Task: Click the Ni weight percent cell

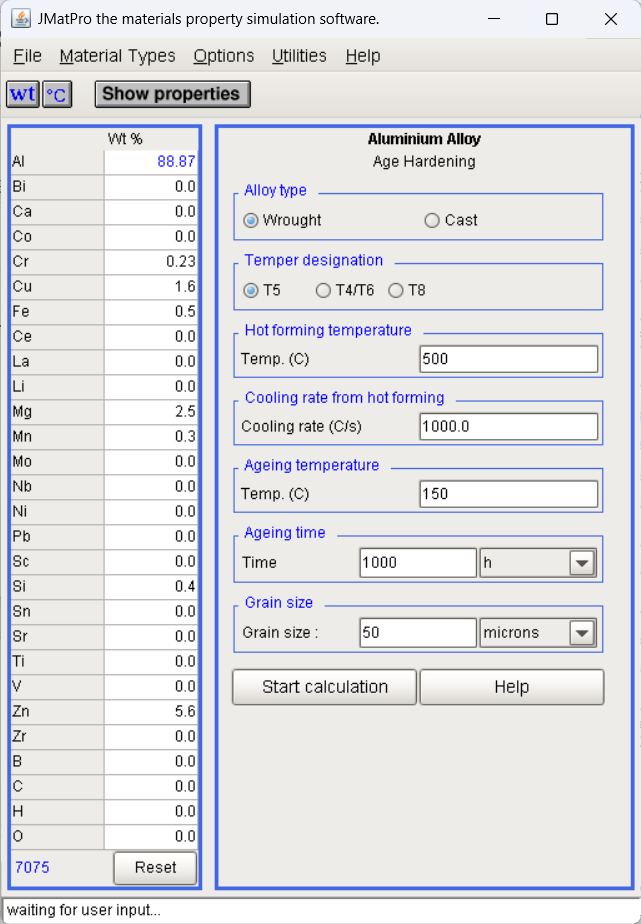Action: (151, 512)
